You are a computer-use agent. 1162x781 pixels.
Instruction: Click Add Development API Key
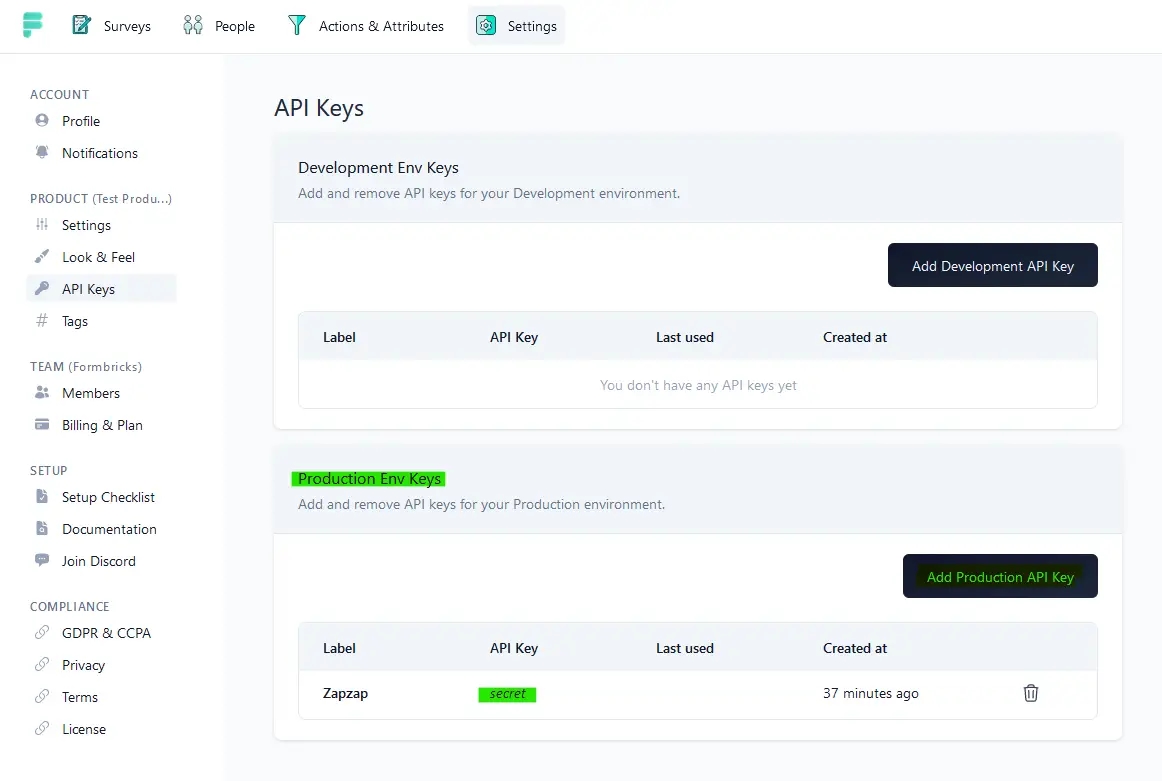click(992, 265)
